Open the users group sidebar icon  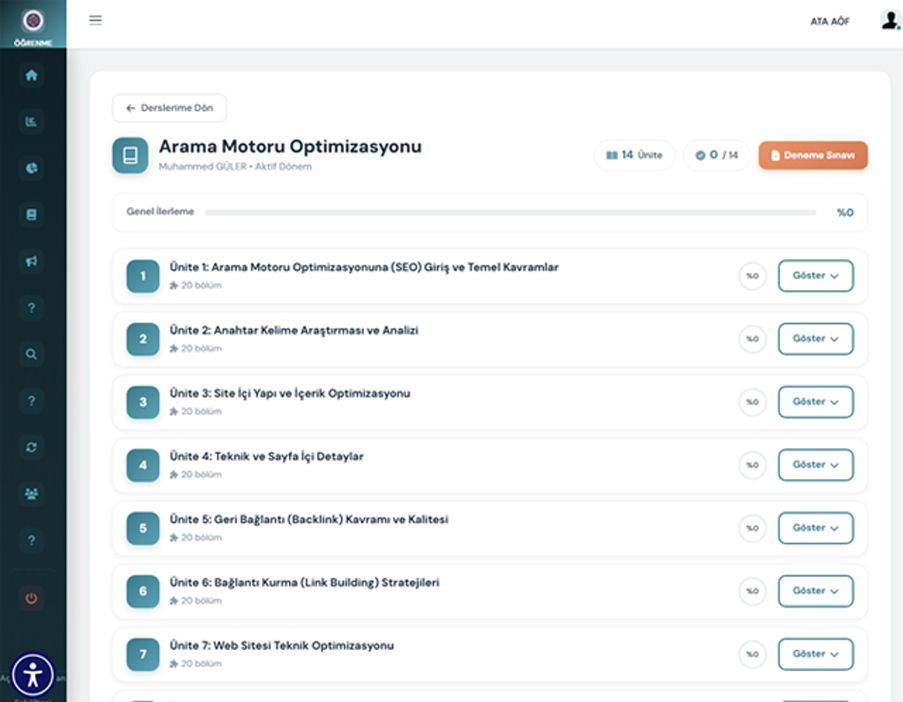point(32,493)
